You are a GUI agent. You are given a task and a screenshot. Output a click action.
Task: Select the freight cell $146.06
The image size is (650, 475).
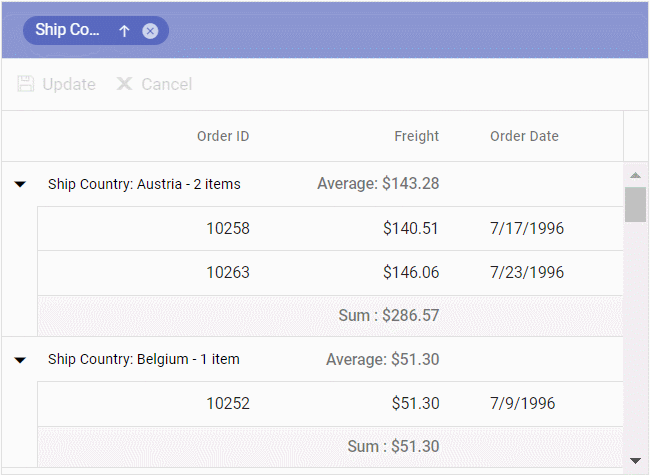pos(410,272)
